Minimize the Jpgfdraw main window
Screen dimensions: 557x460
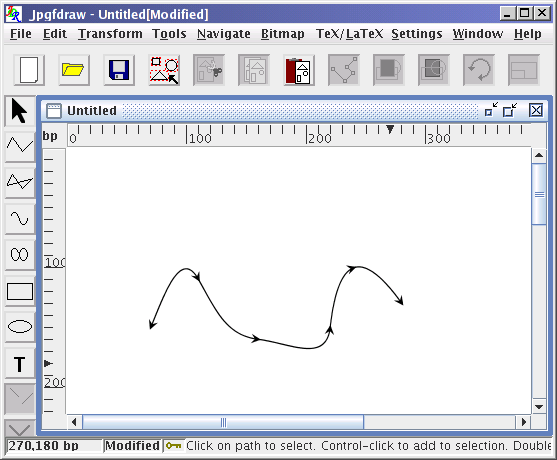507,13
